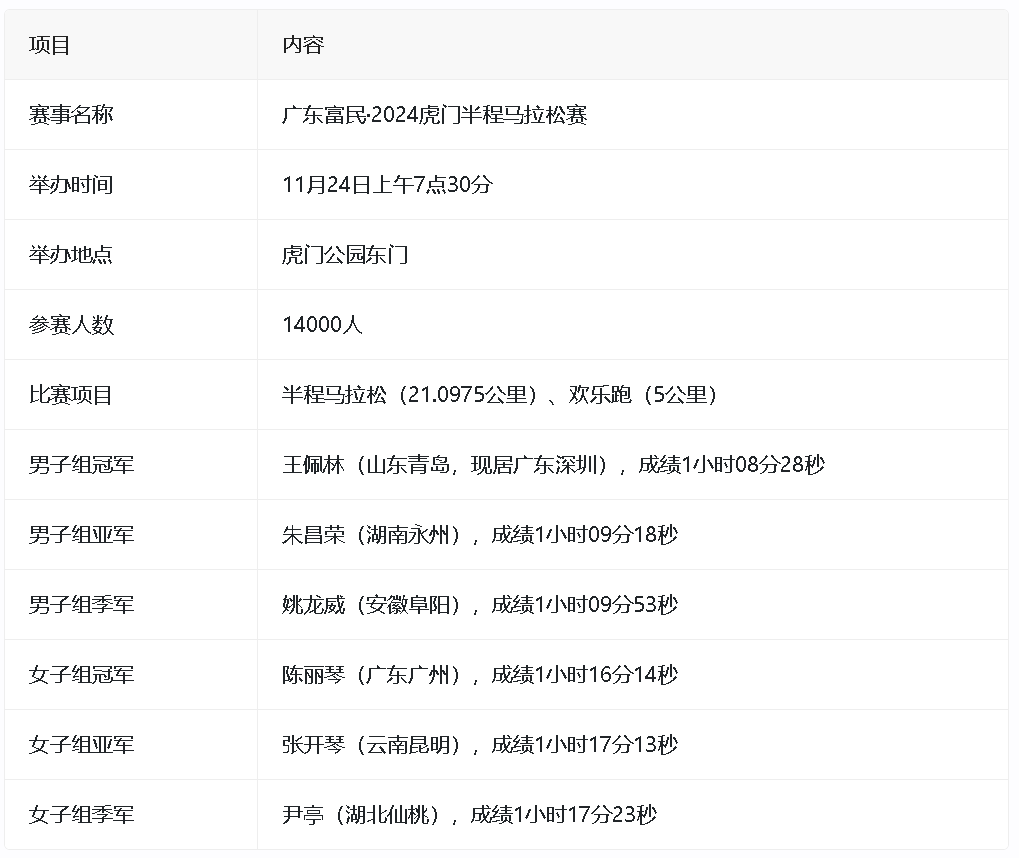Click the 项目 column header
Viewport: 1020px width, 858px height.
50,45
